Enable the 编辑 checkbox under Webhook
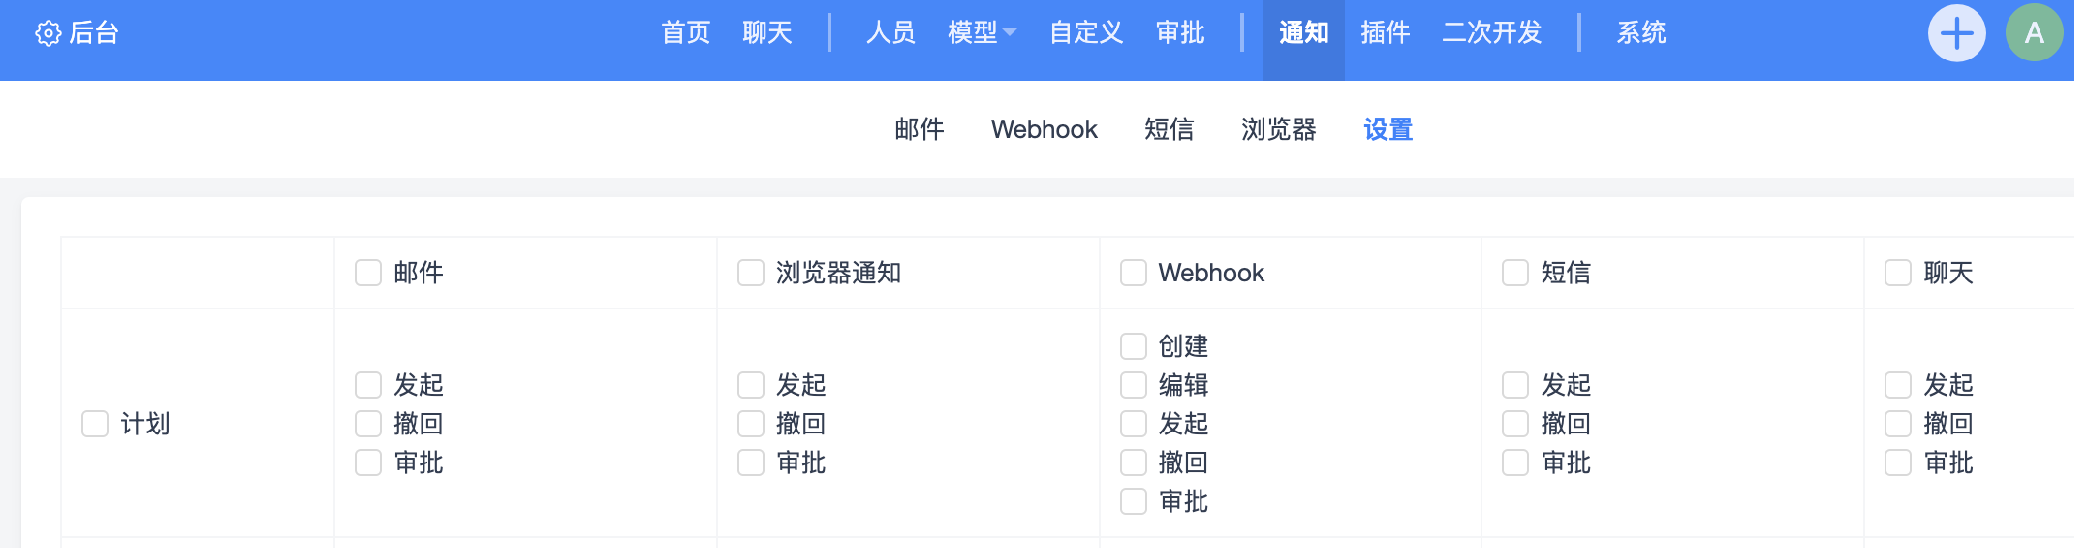2074x548 pixels. point(1133,385)
